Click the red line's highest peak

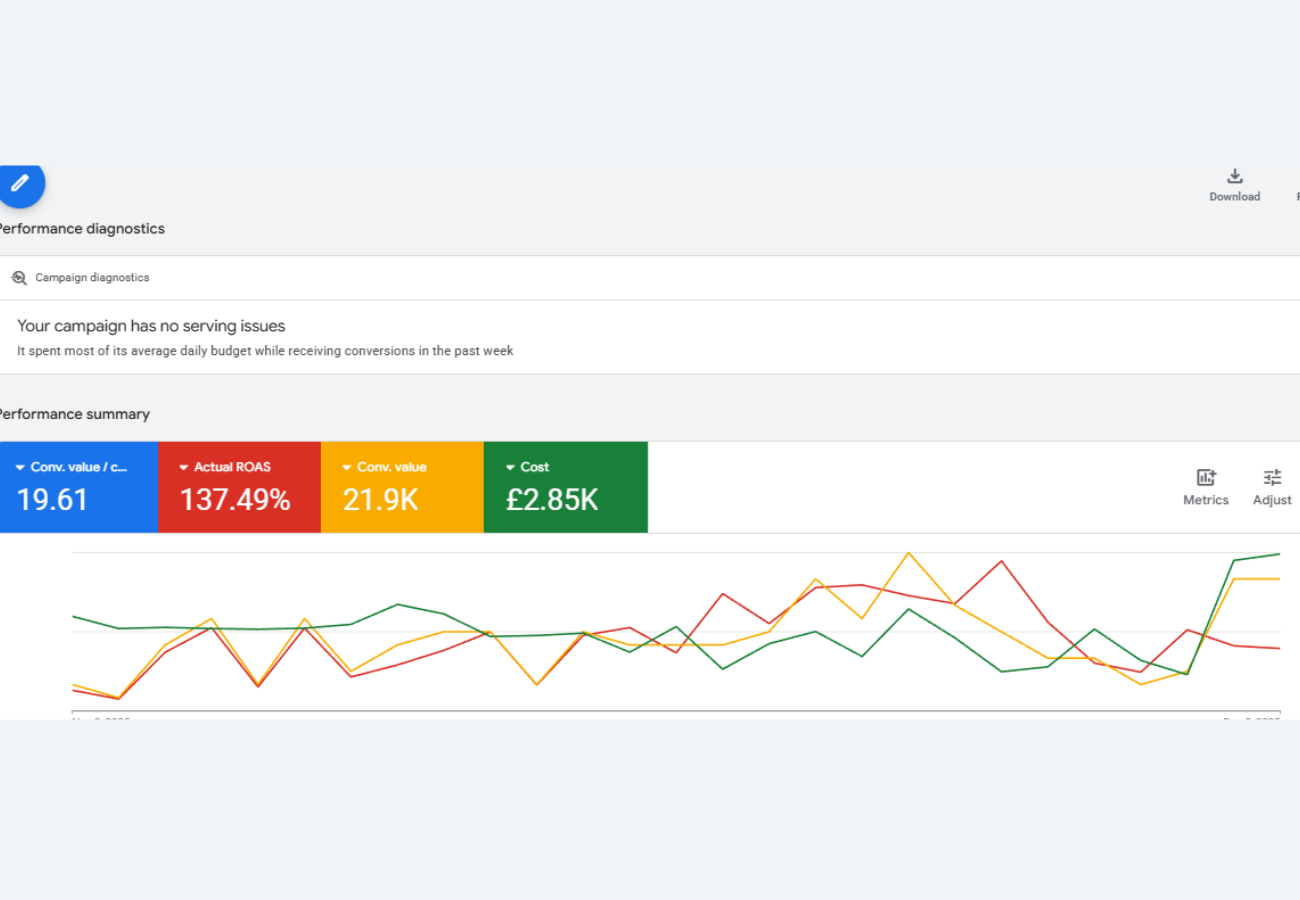point(1001,561)
